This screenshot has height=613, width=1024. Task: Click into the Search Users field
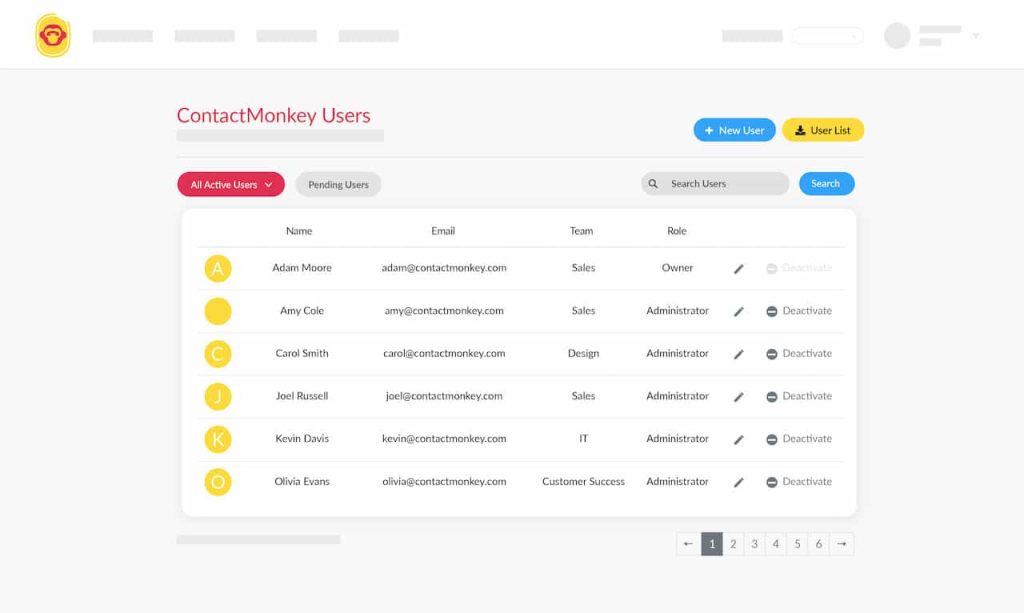click(x=715, y=183)
